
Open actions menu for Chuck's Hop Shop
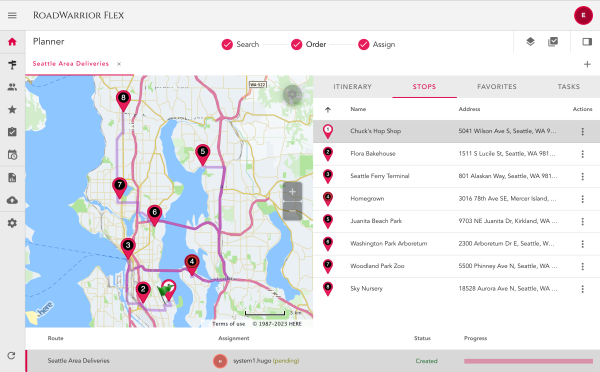pyautogui.click(x=582, y=131)
